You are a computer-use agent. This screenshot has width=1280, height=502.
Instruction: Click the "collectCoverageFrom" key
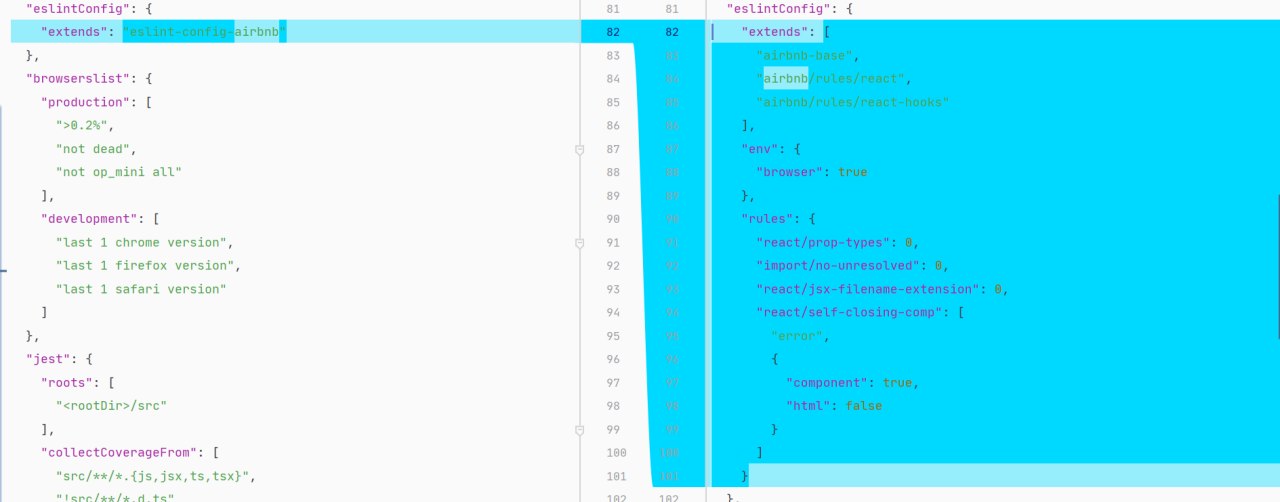[119, 452]
